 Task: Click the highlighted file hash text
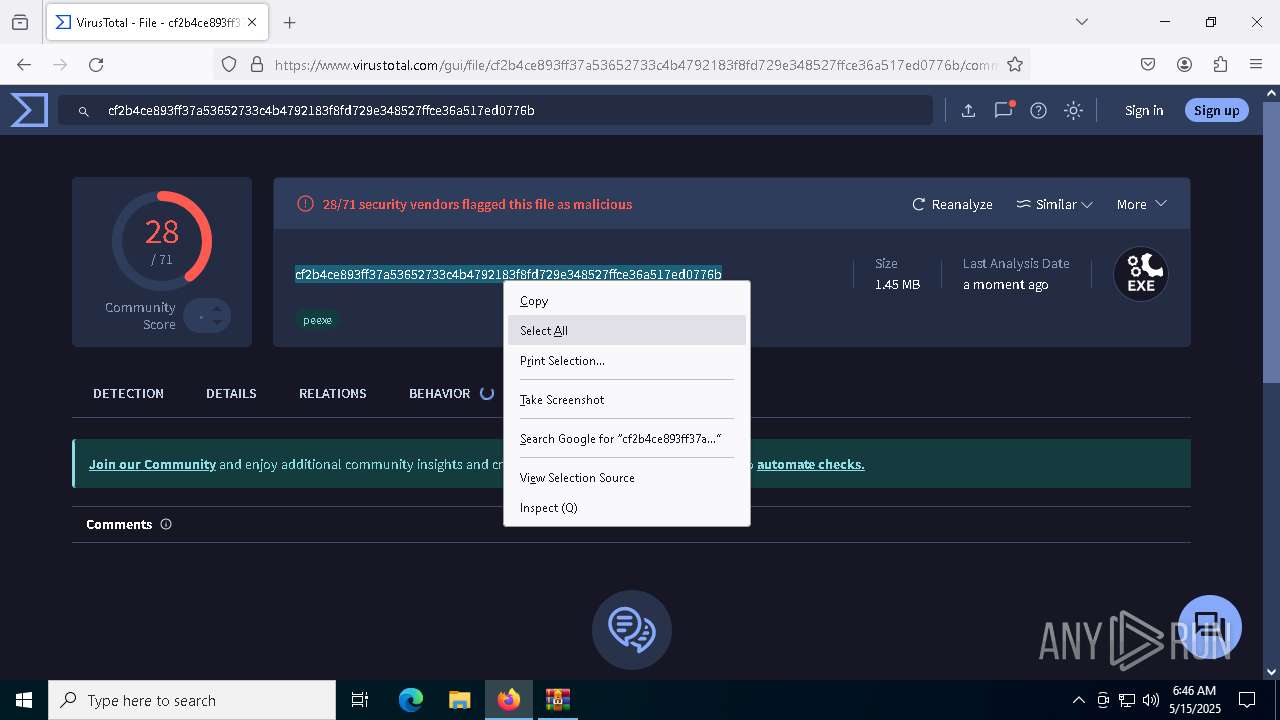[x=508, y=274]
